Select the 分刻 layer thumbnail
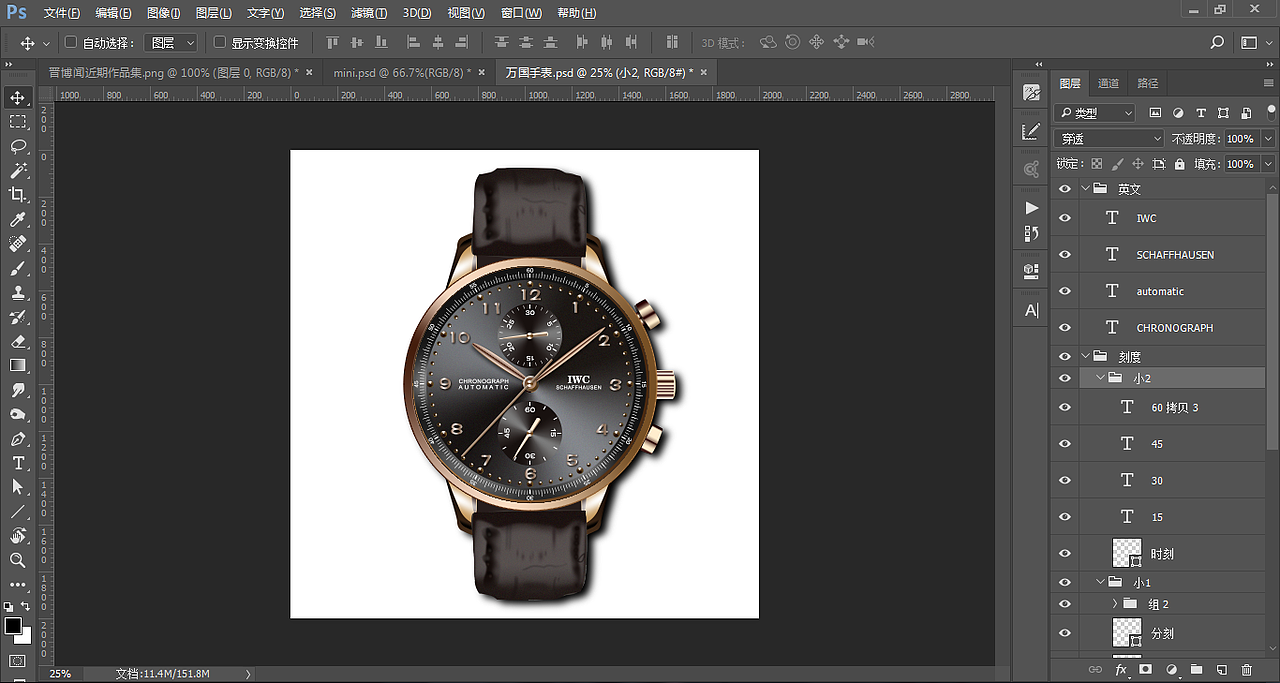 (1127, 633)
